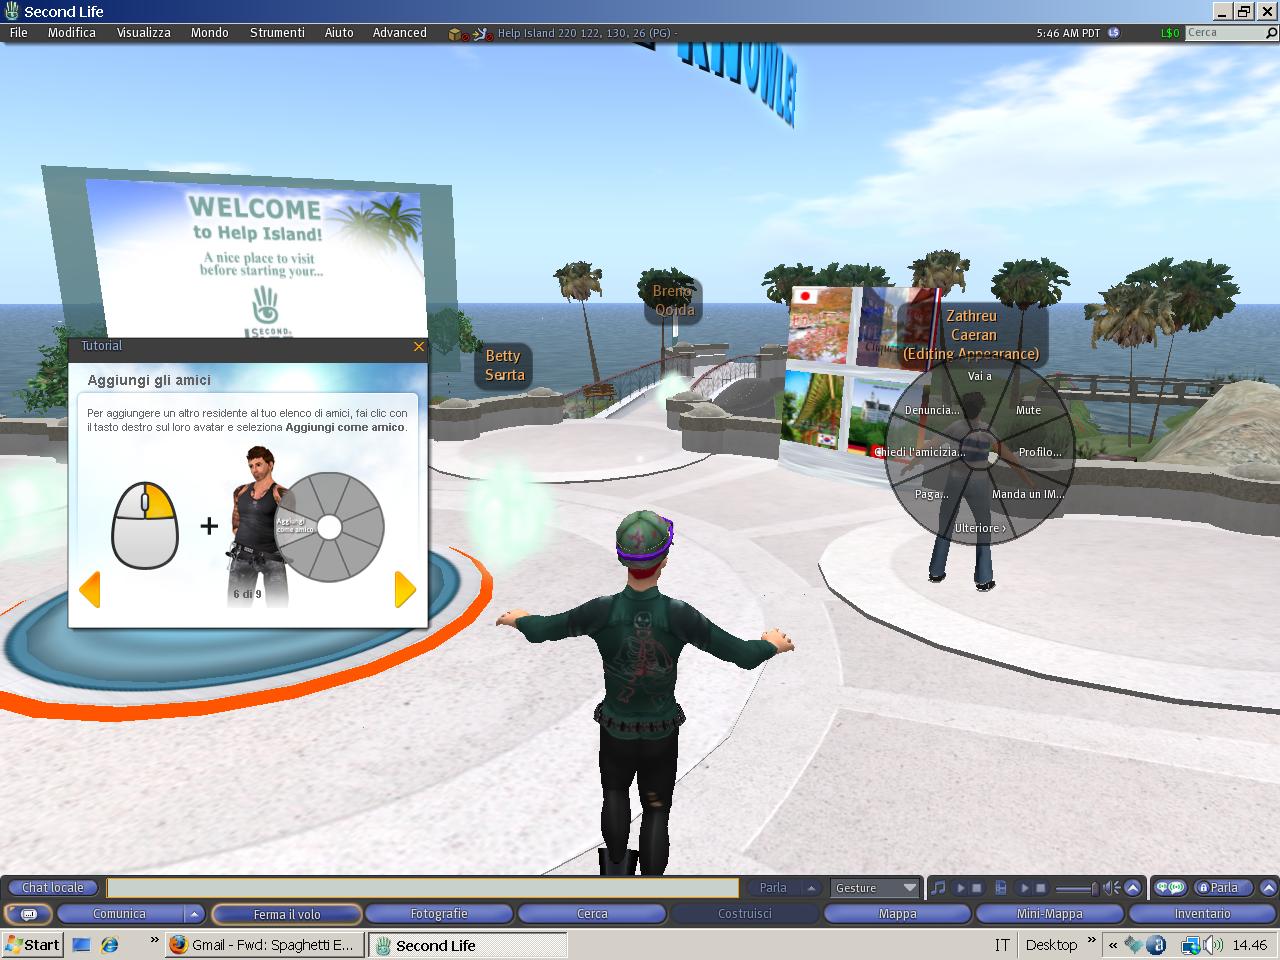The width and height of the screenshot is (1280, 960).
Task: Click the Windows Start button
Action: coord(33,945)
